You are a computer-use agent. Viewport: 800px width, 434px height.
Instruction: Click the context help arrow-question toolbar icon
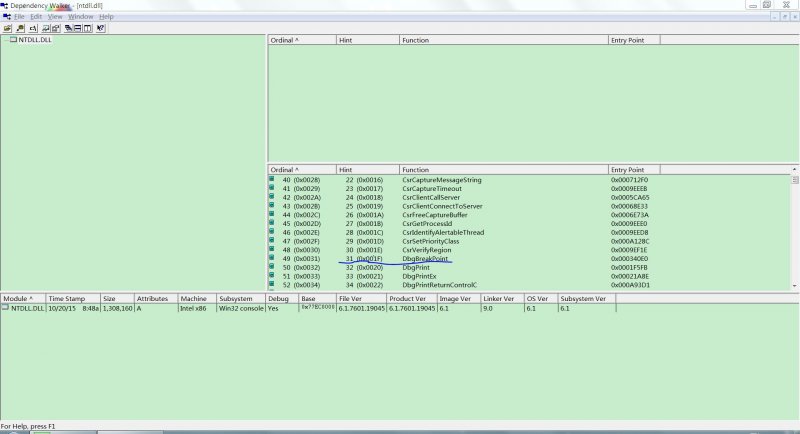click(x=101, y=28)
